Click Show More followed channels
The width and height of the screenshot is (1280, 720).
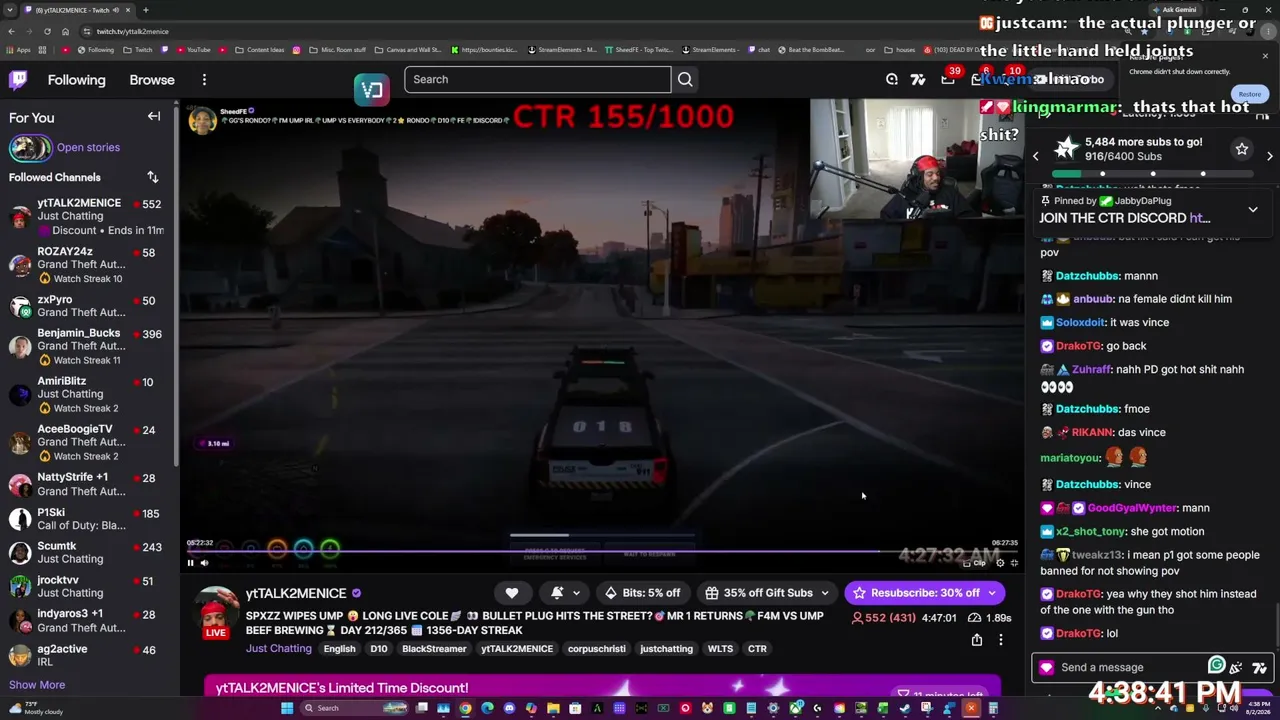[37, 685]
